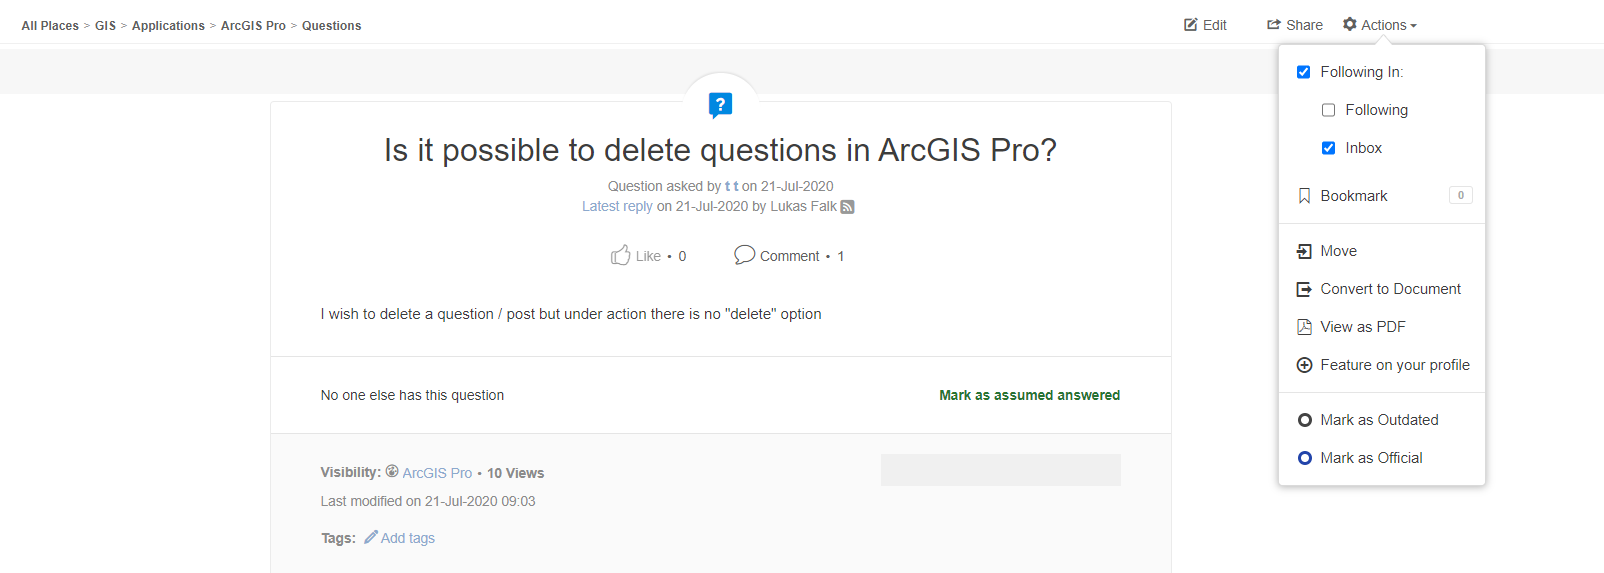This screenshot has height=573, width=1604.
Task: Click the Share arrow icon
Action: tap(1274, 25)
